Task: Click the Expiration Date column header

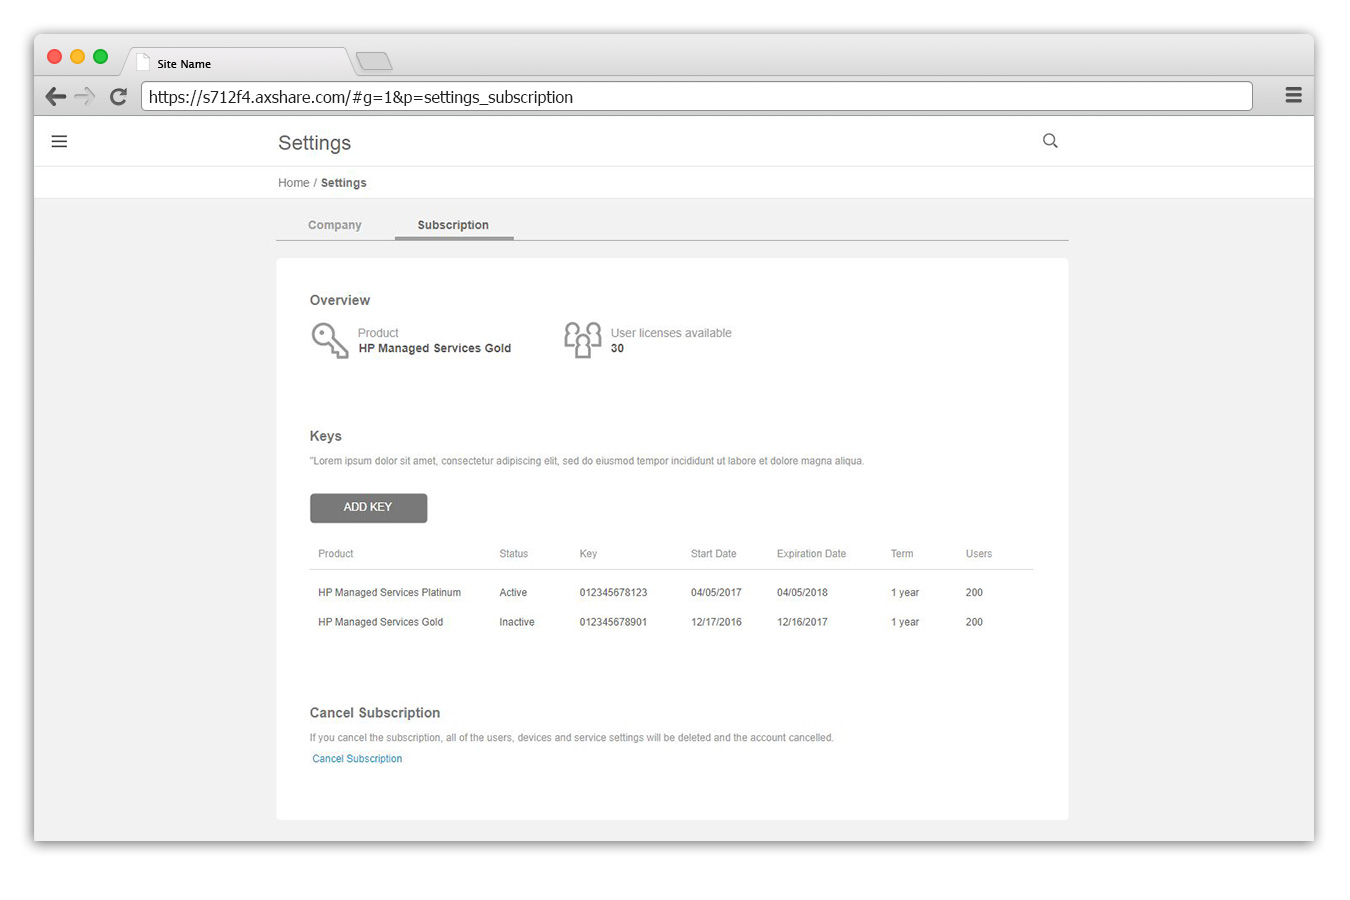Action: [811, 554]
